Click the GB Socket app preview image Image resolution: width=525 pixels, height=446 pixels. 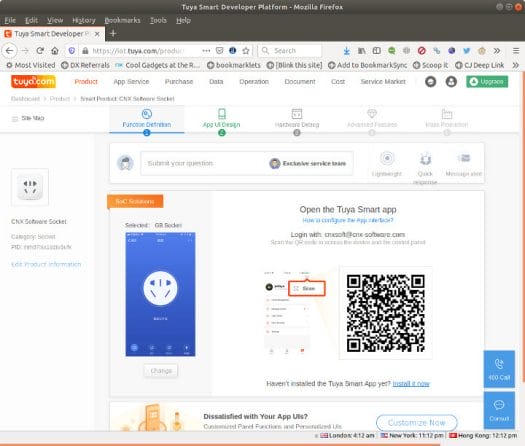coord(160,294)
